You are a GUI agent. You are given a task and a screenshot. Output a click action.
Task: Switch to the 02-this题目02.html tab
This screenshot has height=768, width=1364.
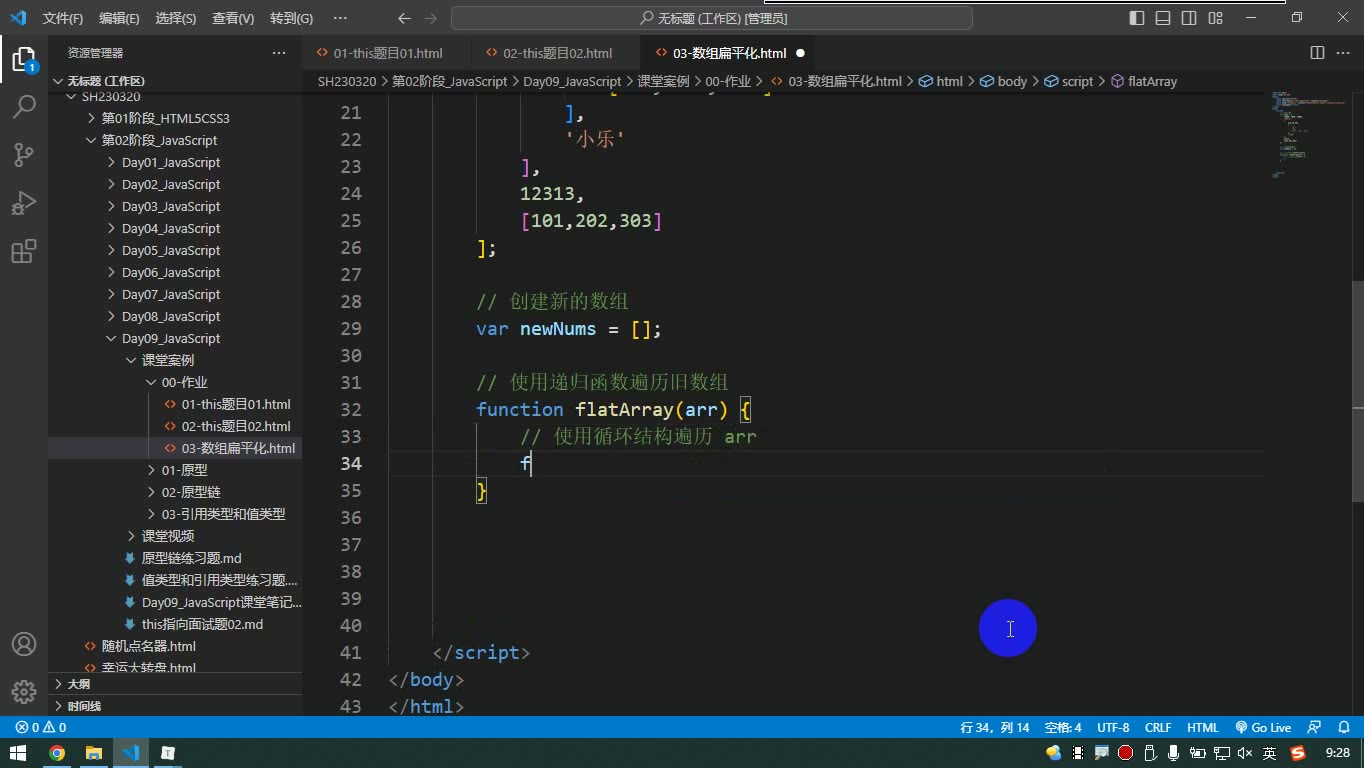pos(557,53)
